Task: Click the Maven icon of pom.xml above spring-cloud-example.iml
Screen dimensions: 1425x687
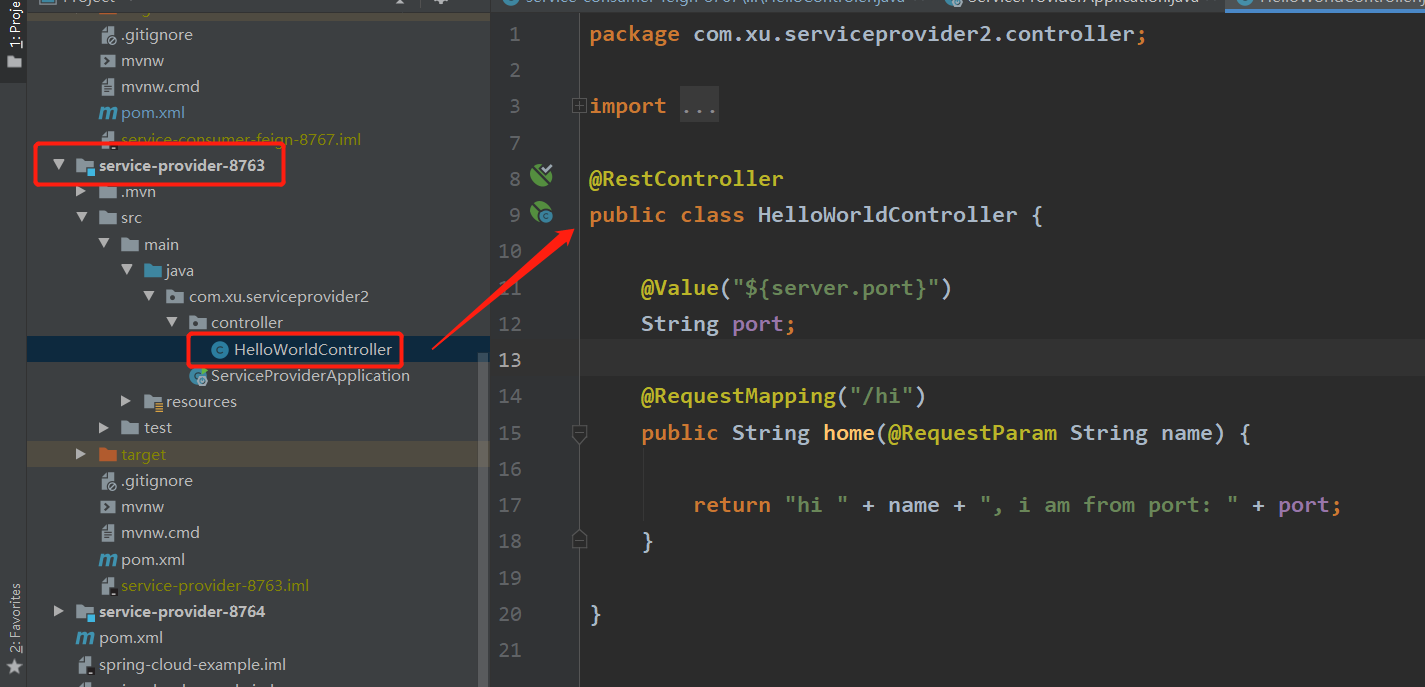Action: pos(85,638)
